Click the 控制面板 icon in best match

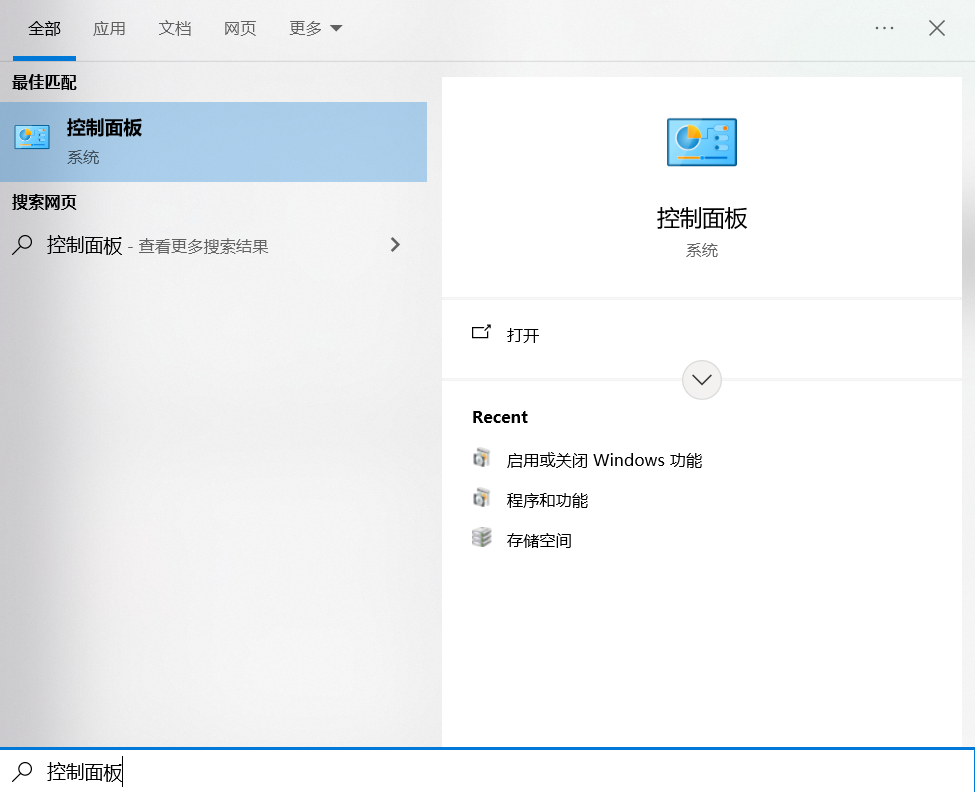tap(32, 137)
